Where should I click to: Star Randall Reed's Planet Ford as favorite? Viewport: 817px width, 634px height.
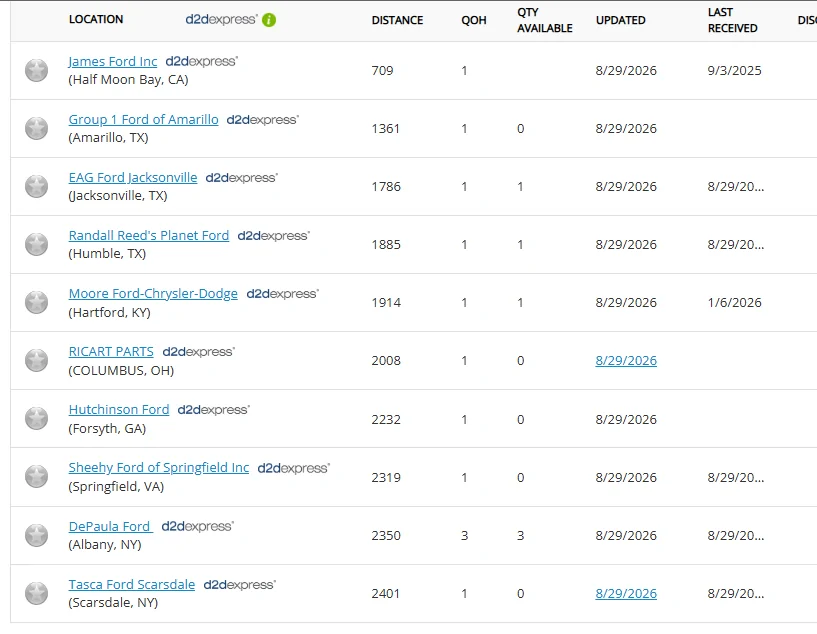tap(36, 244)
